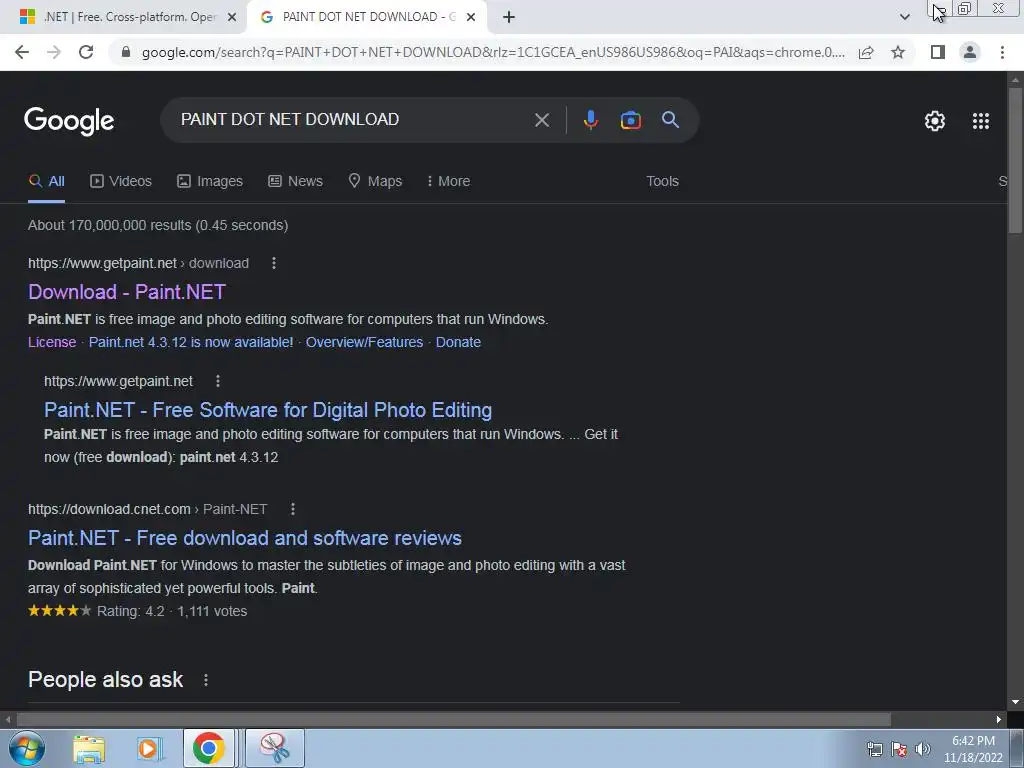Clear the search box with X
The image size is (1024, 768).
coord(541,120)
